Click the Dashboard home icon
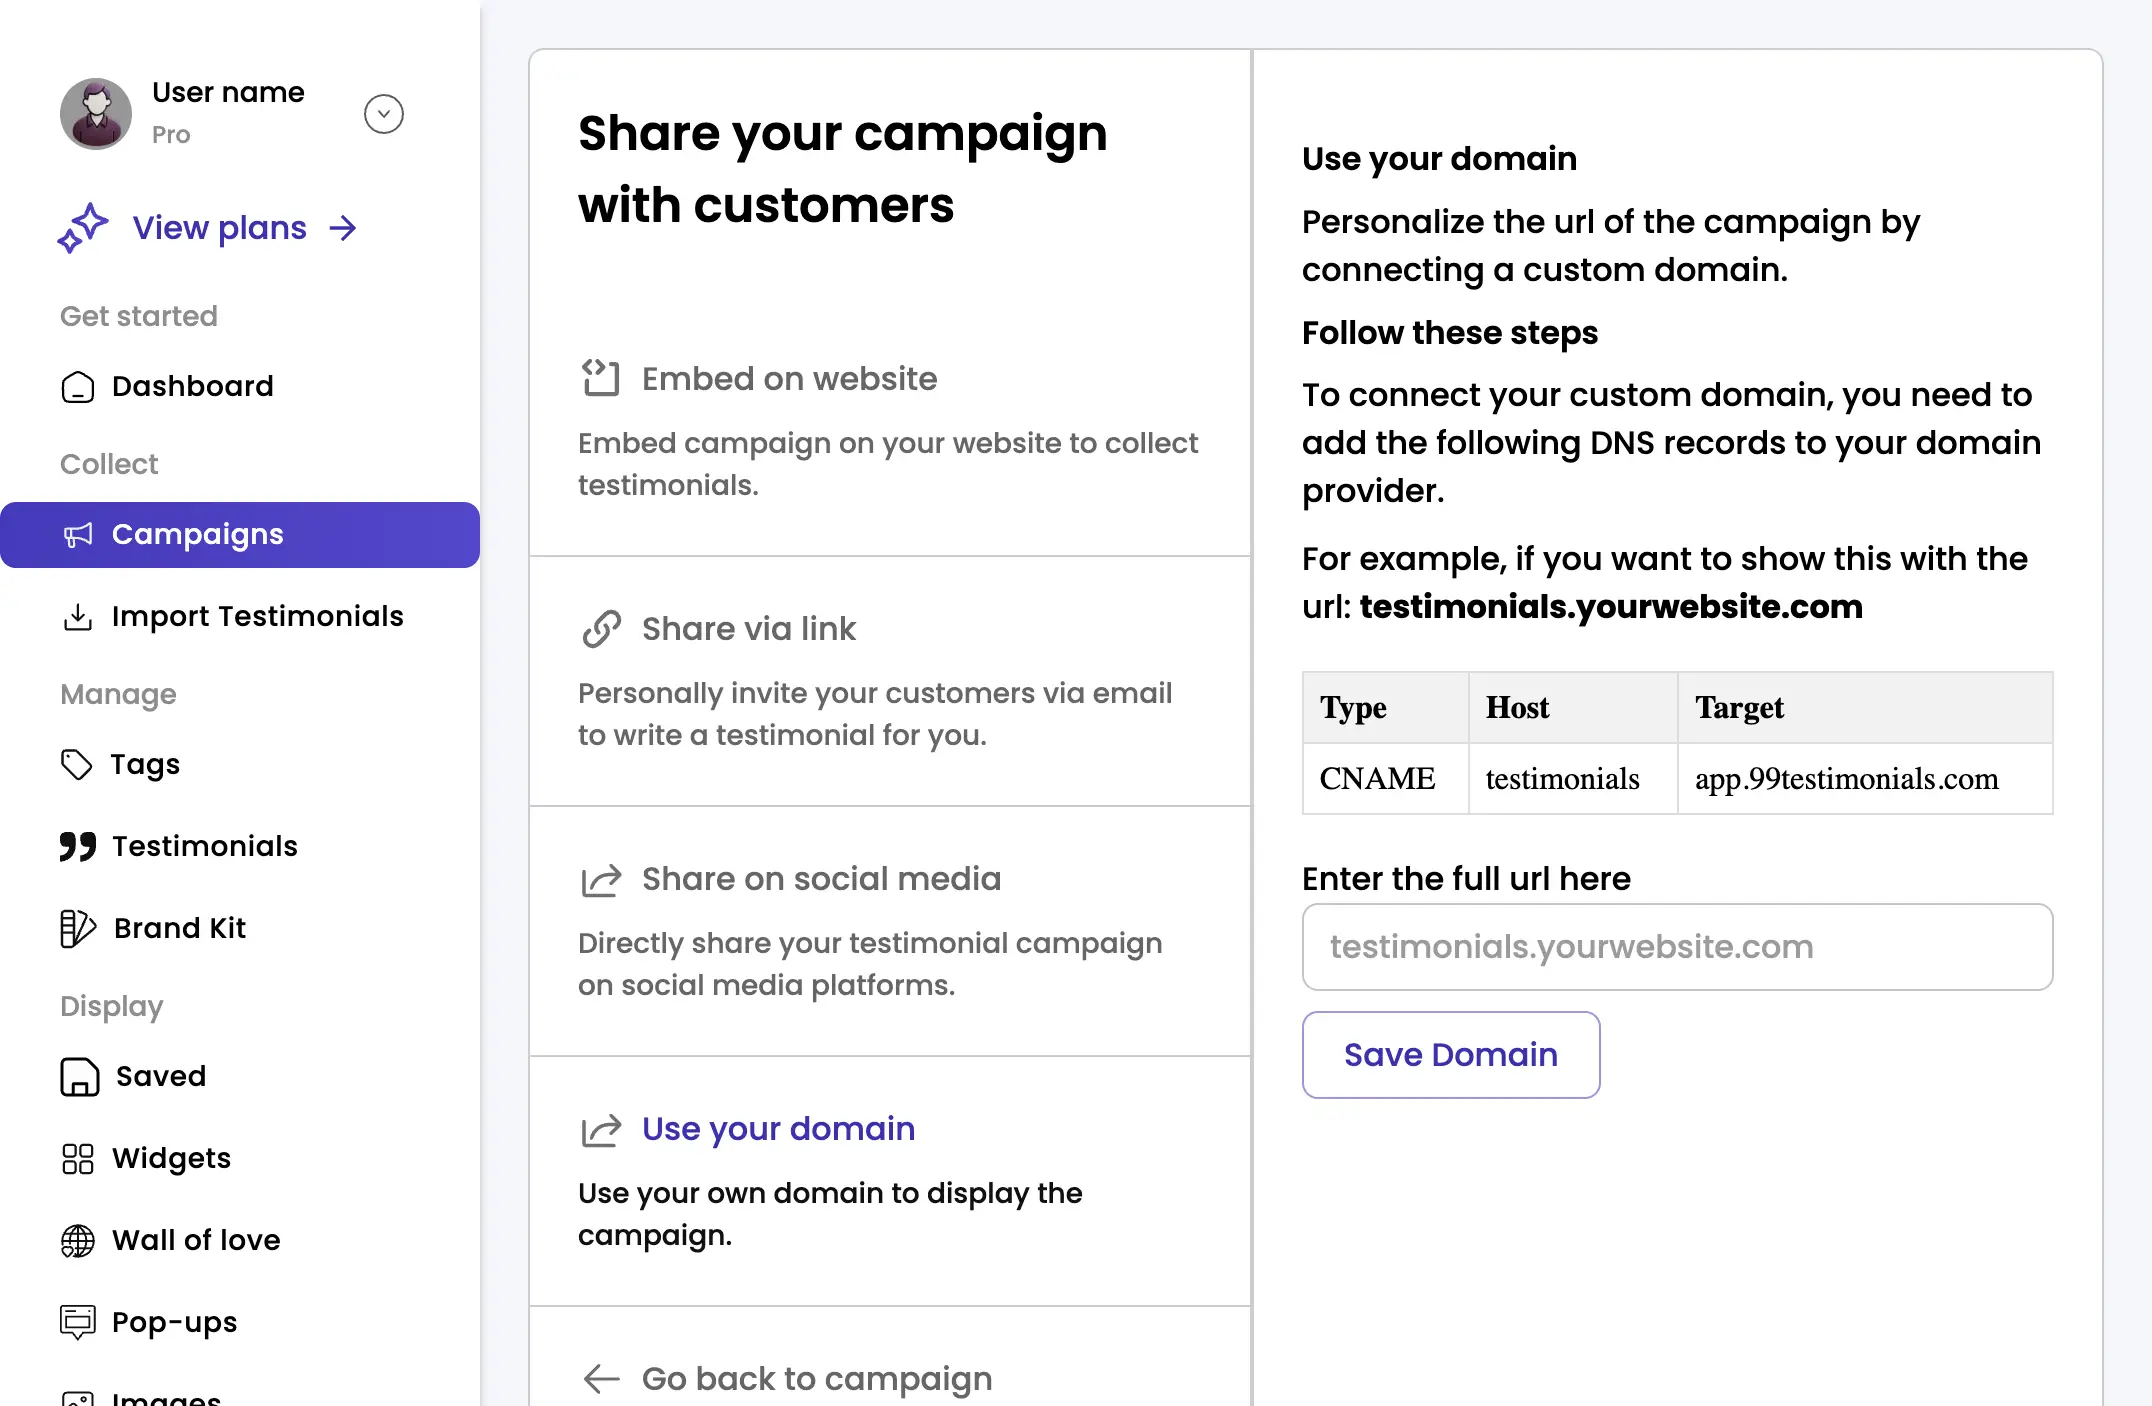Viewport: 2152px width, 1406px height. (x=78, y=387)
